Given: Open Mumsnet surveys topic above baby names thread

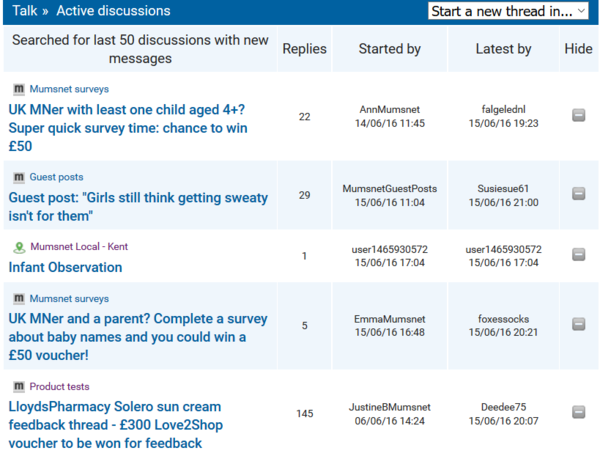Looking at the screenshot, I should point(69,299).
